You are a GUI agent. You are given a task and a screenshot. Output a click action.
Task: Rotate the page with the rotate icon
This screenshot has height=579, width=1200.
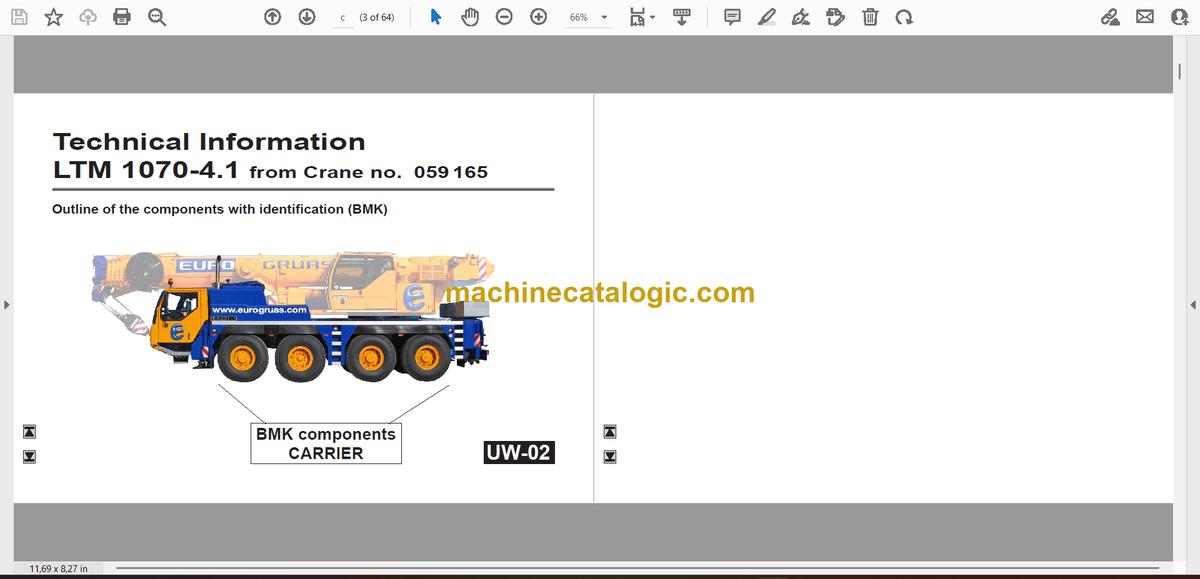click(x=904, y=17)
